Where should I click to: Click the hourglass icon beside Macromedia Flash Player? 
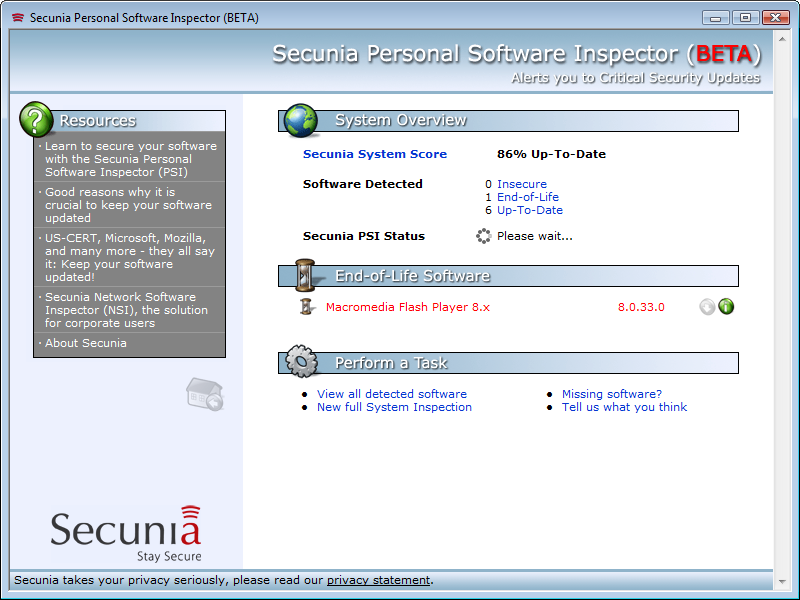pos(306,307)
